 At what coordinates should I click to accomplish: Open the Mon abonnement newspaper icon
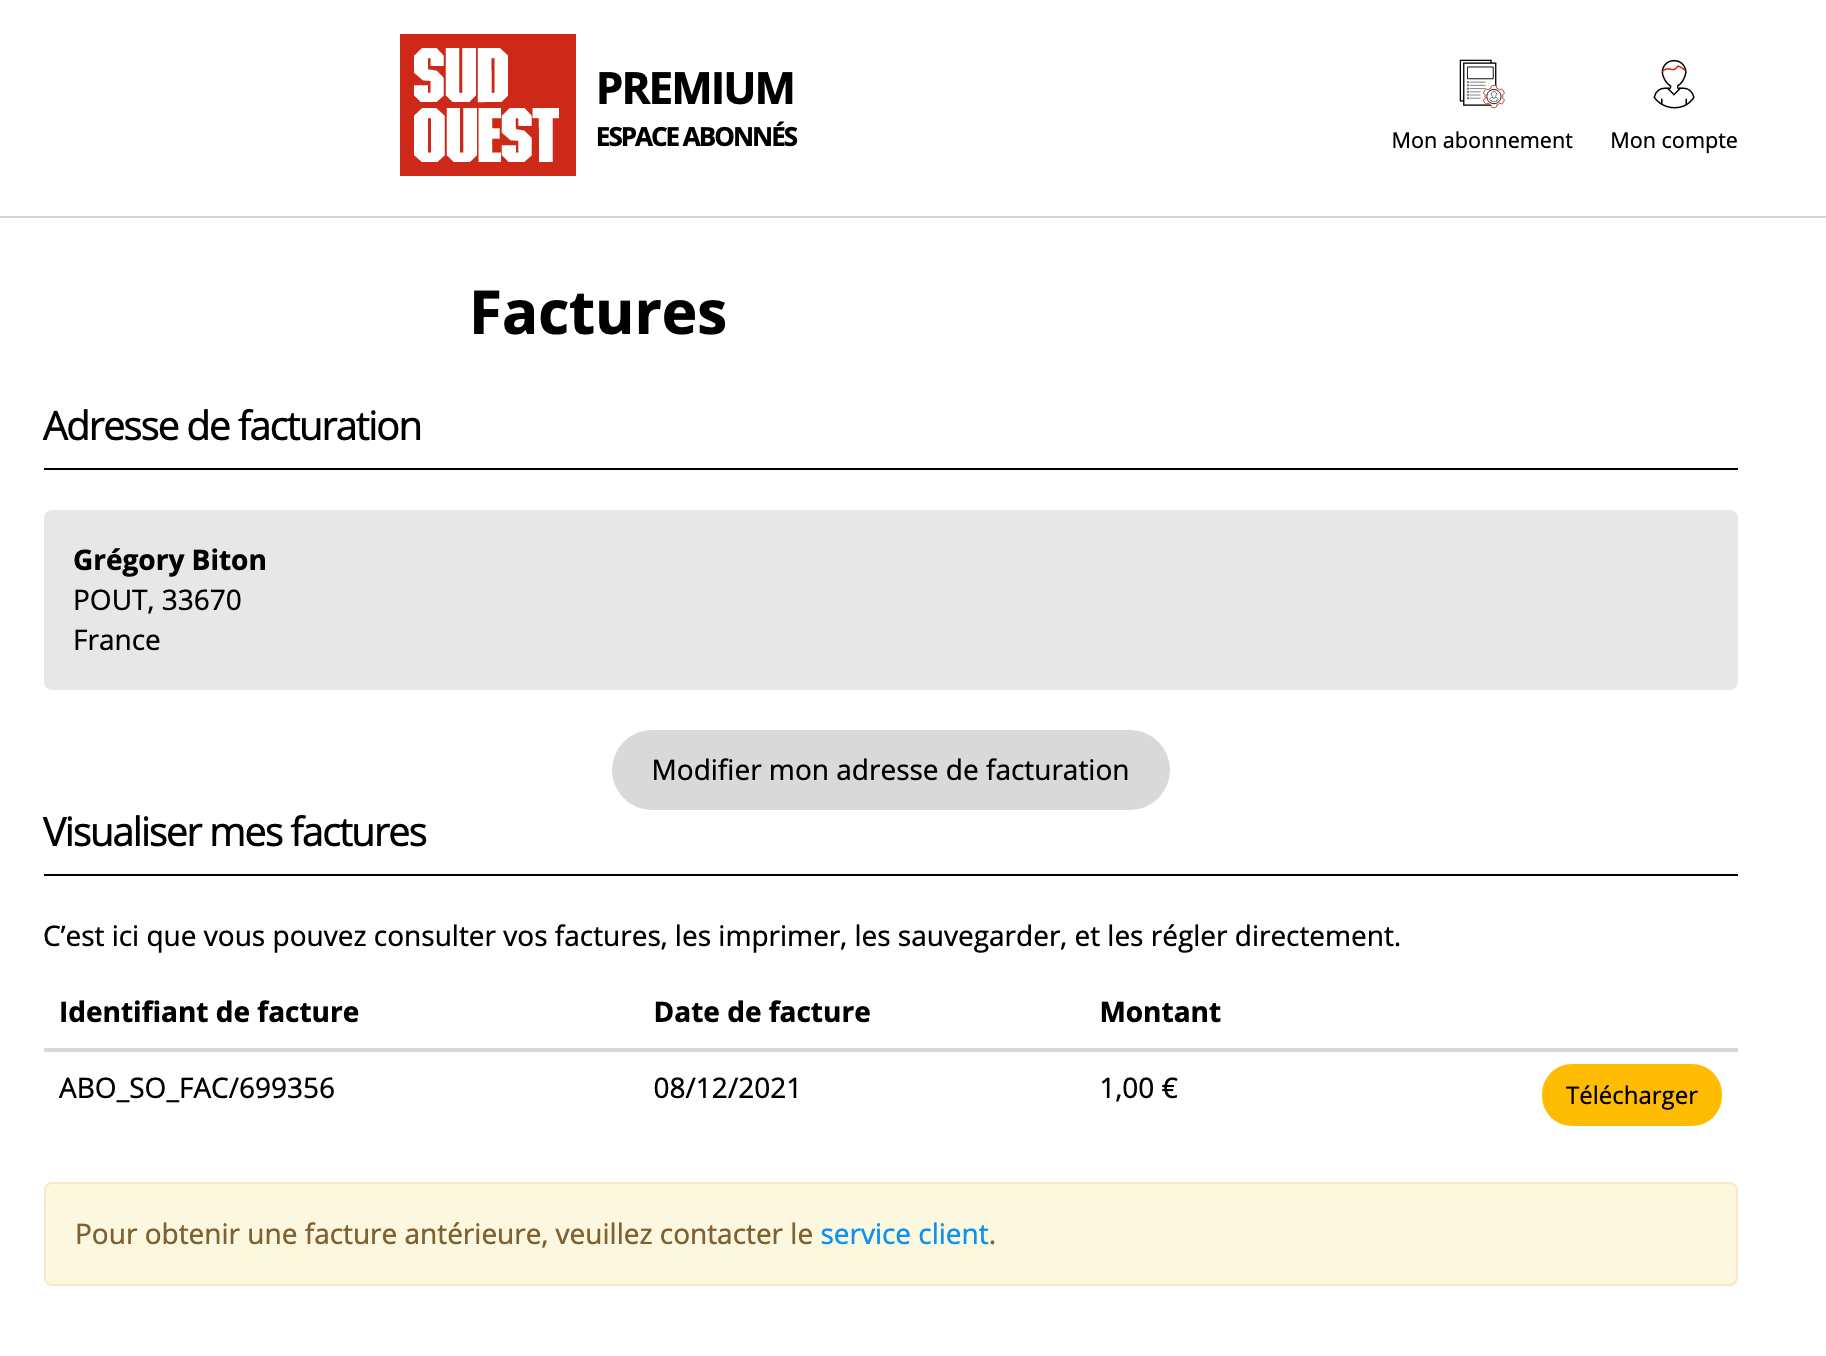point(1481,84)
